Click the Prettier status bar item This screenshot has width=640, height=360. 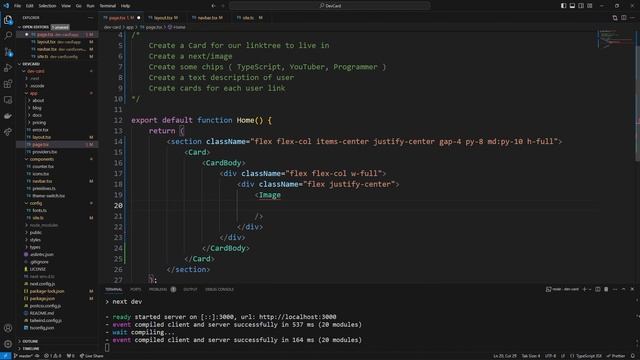616,356
